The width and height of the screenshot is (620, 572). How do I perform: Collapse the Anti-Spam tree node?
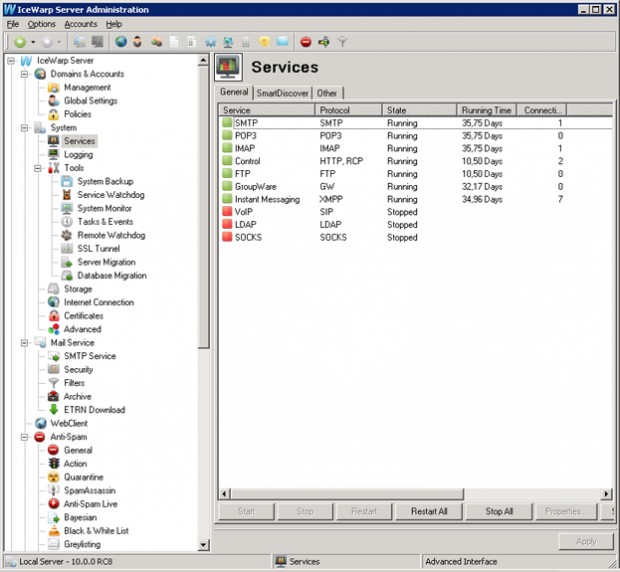point(25,437)
